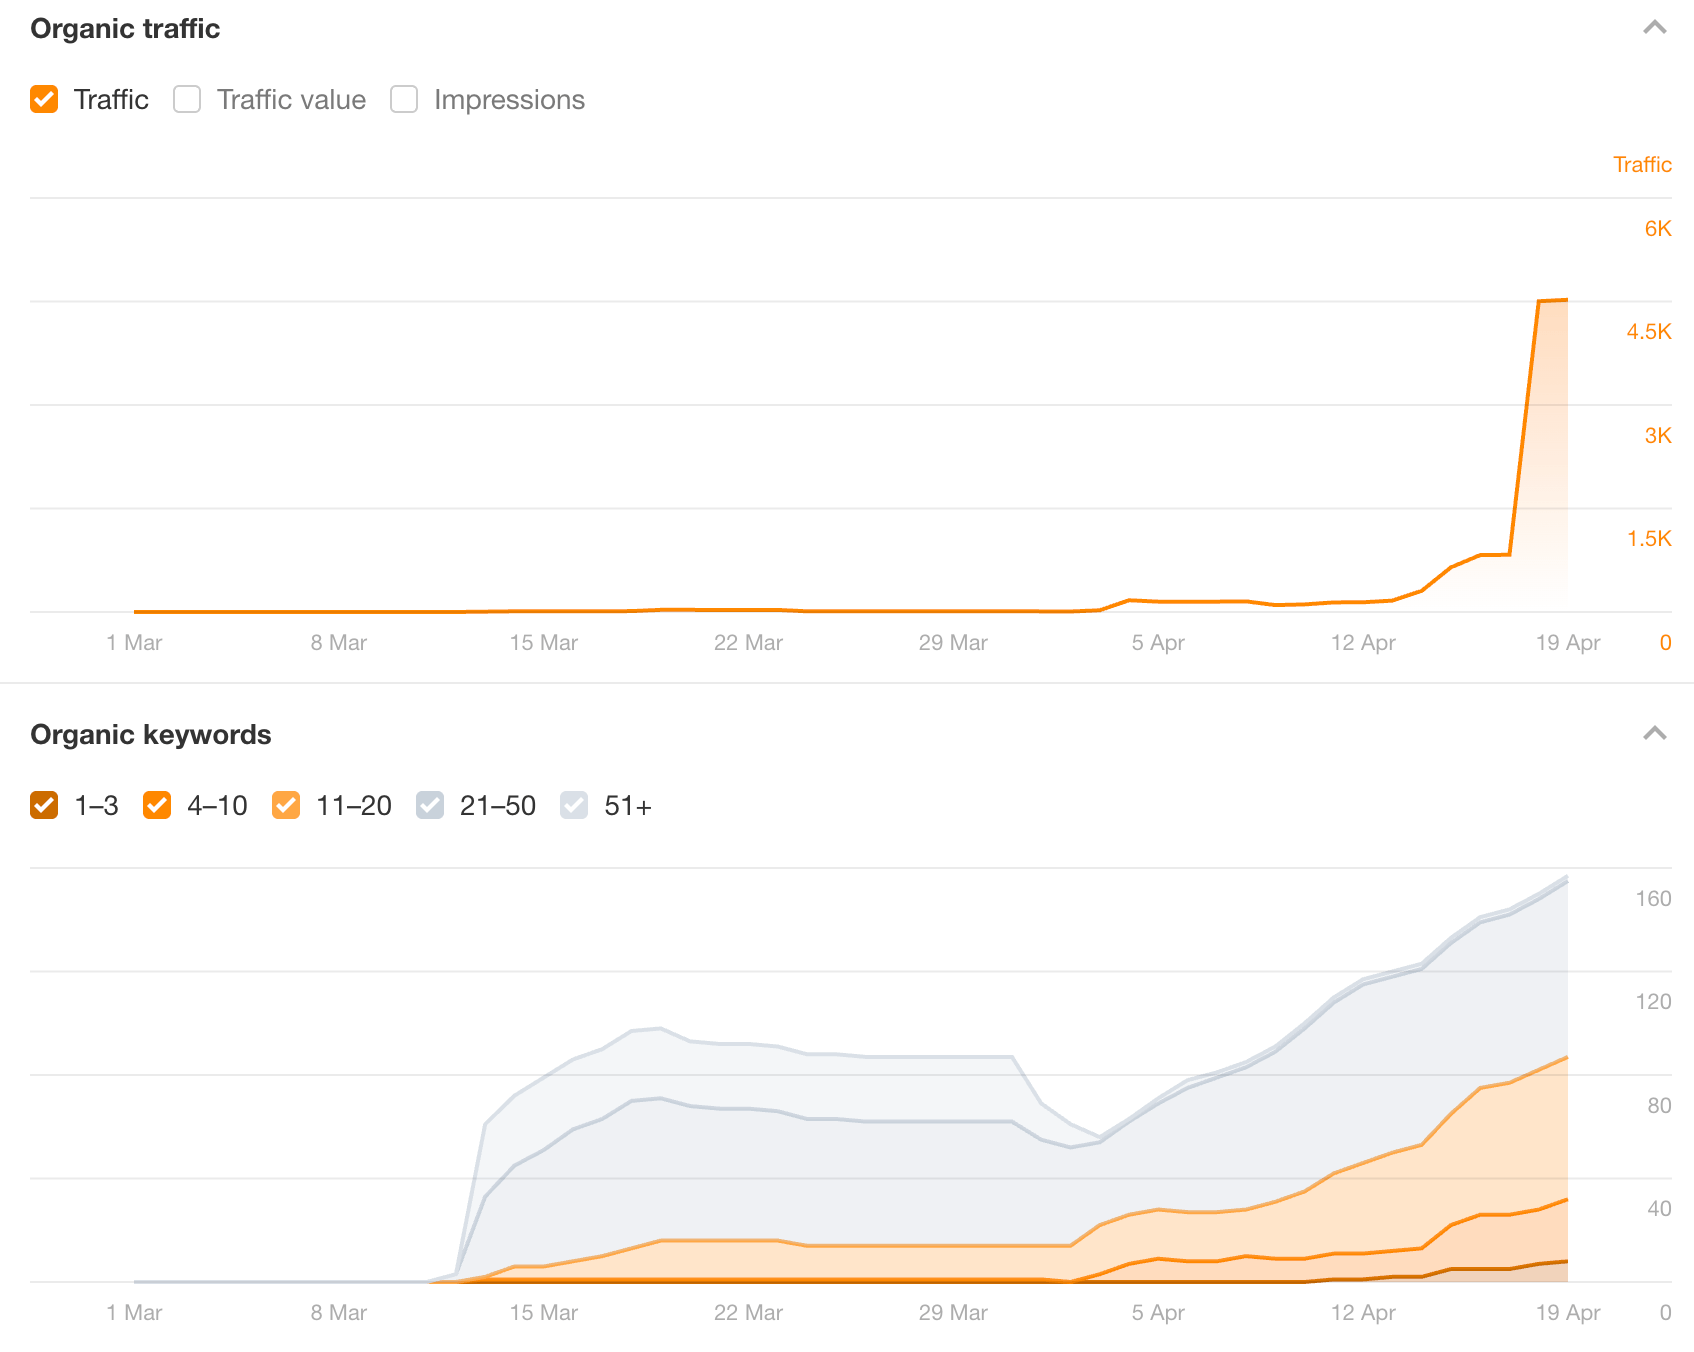Toggle the 1–3 keyword positions checkbox
The width and height of the screenshot is (1694, 1352).
coord(44,805)
